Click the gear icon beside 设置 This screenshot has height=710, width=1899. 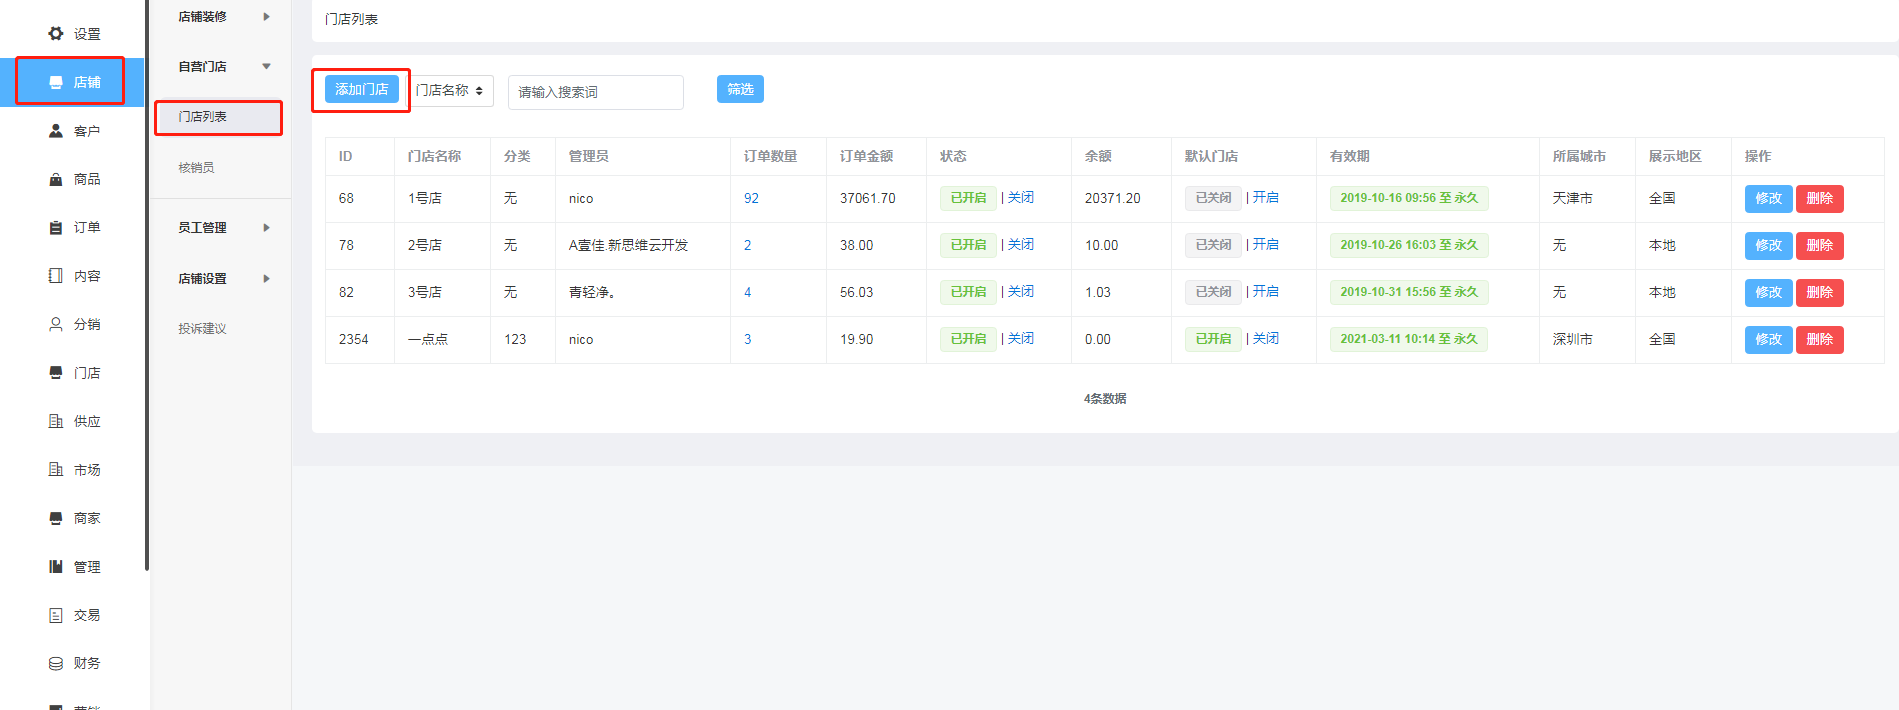(56, 33)
